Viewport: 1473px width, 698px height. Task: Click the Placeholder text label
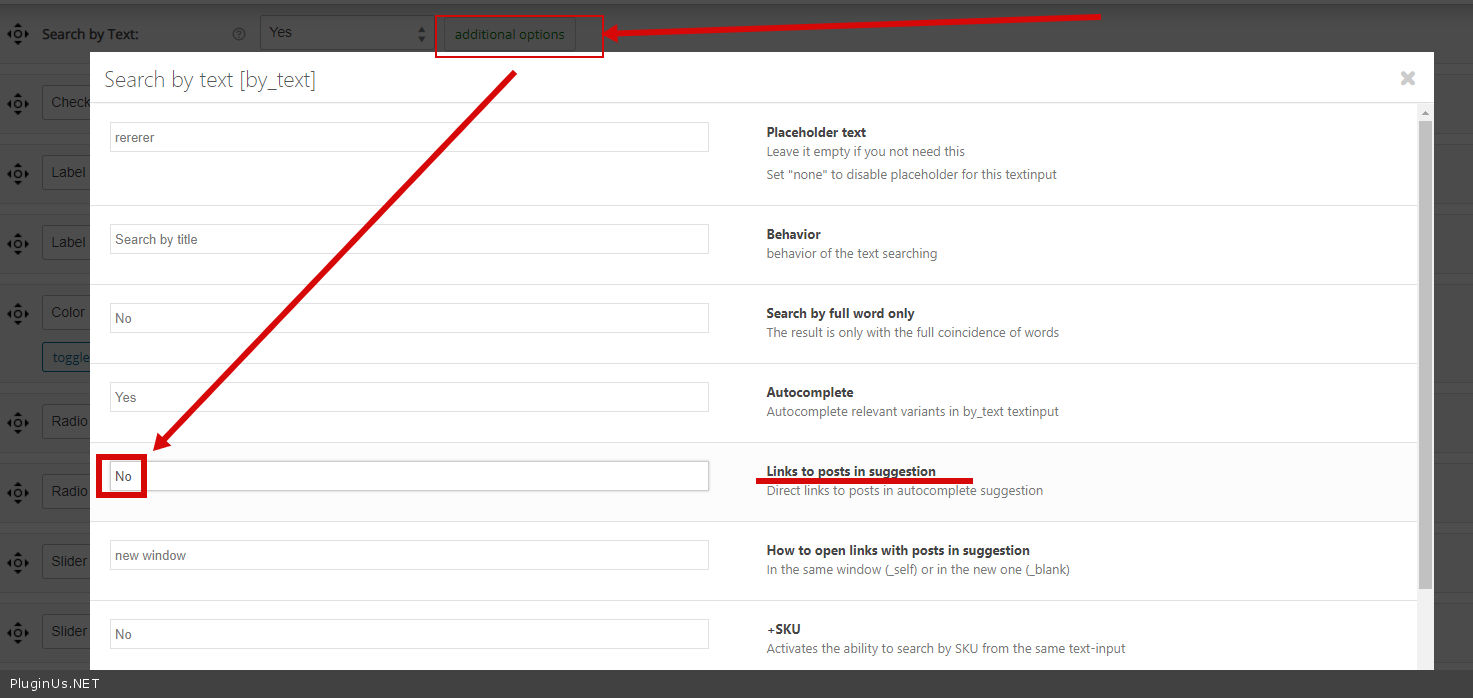point(816,132)
